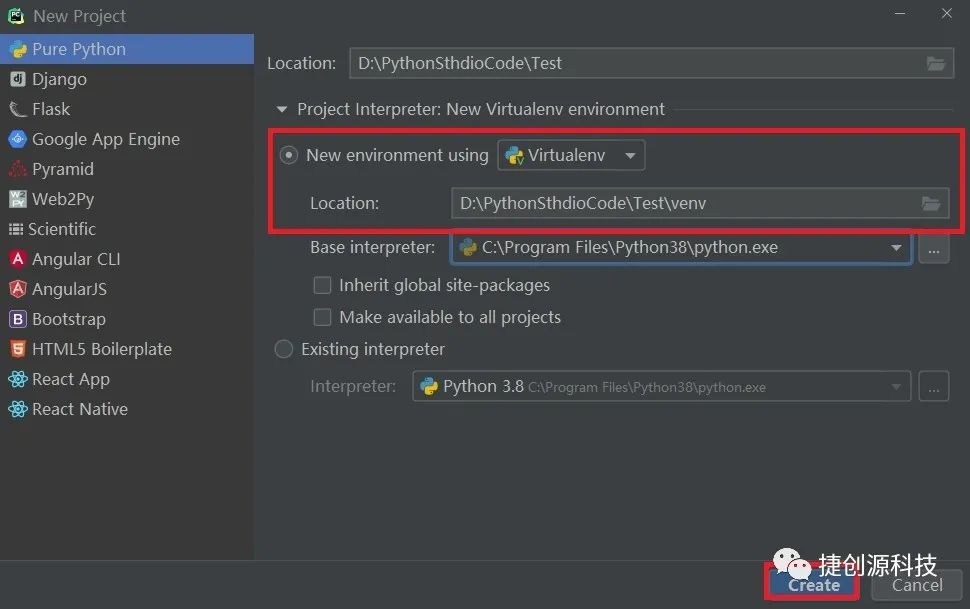Select Django text in project types
970x609 pixels.
click(59, 79)
